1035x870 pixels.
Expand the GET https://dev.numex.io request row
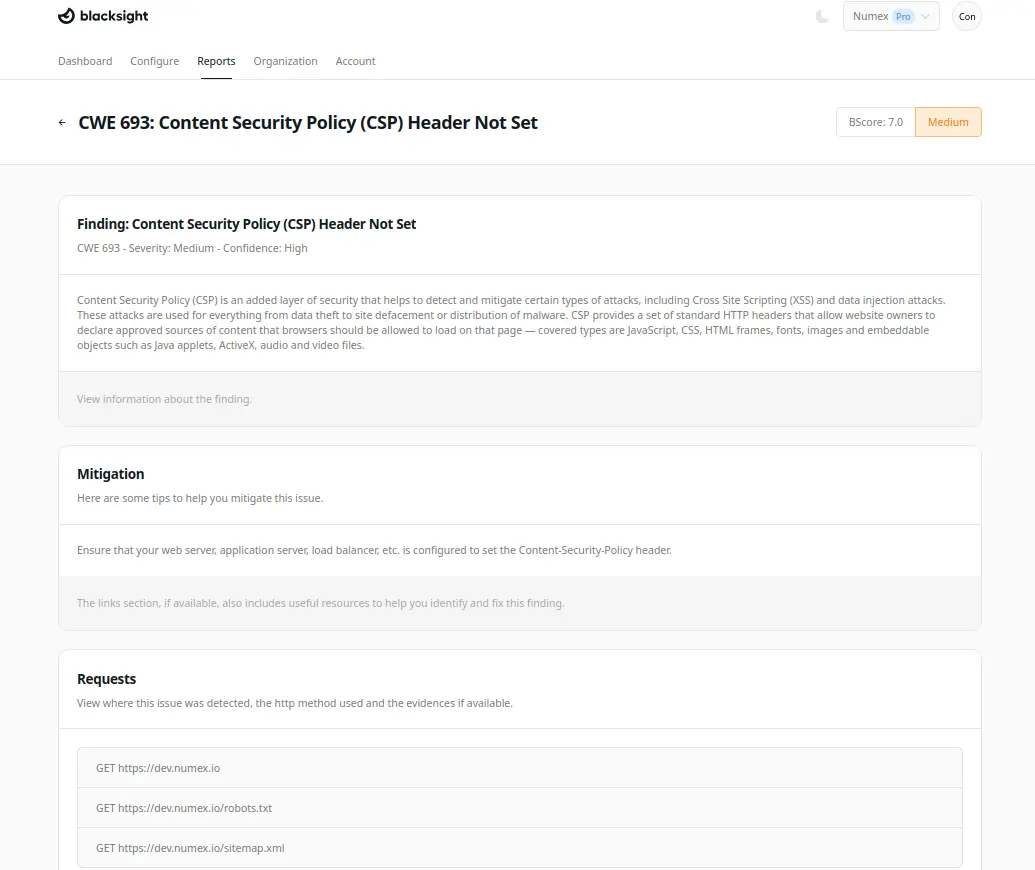click(x=519, y=768)
